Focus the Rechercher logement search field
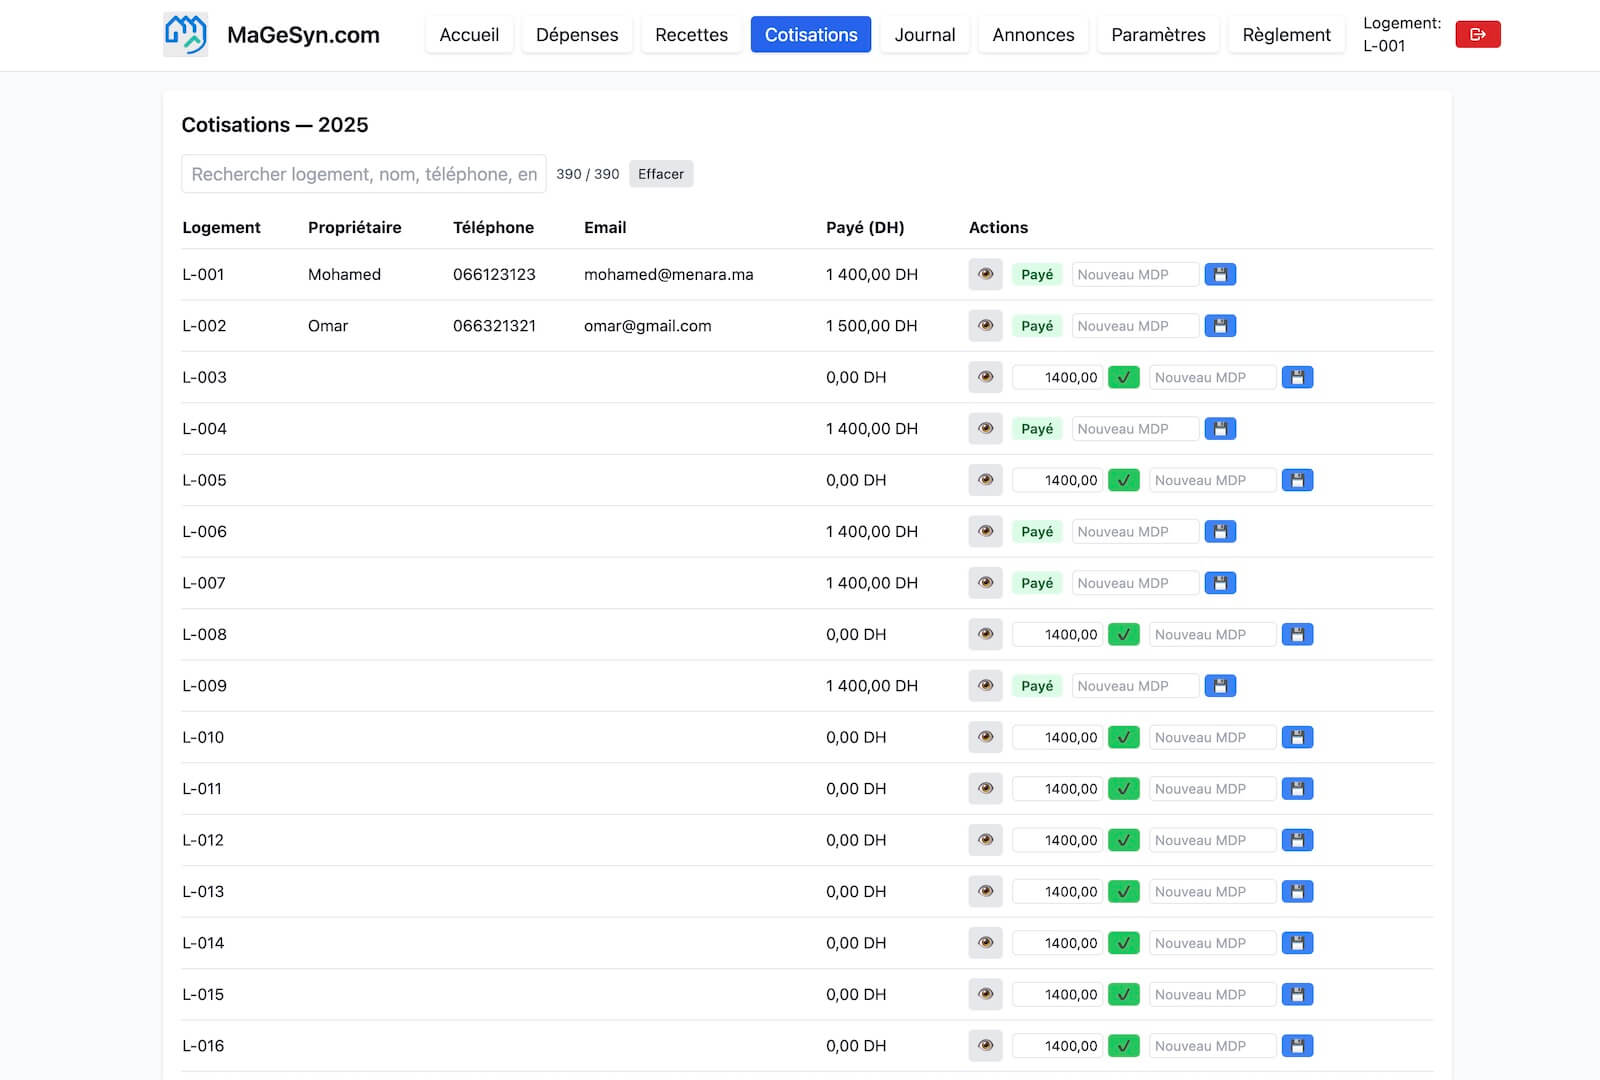 [363, 174]
